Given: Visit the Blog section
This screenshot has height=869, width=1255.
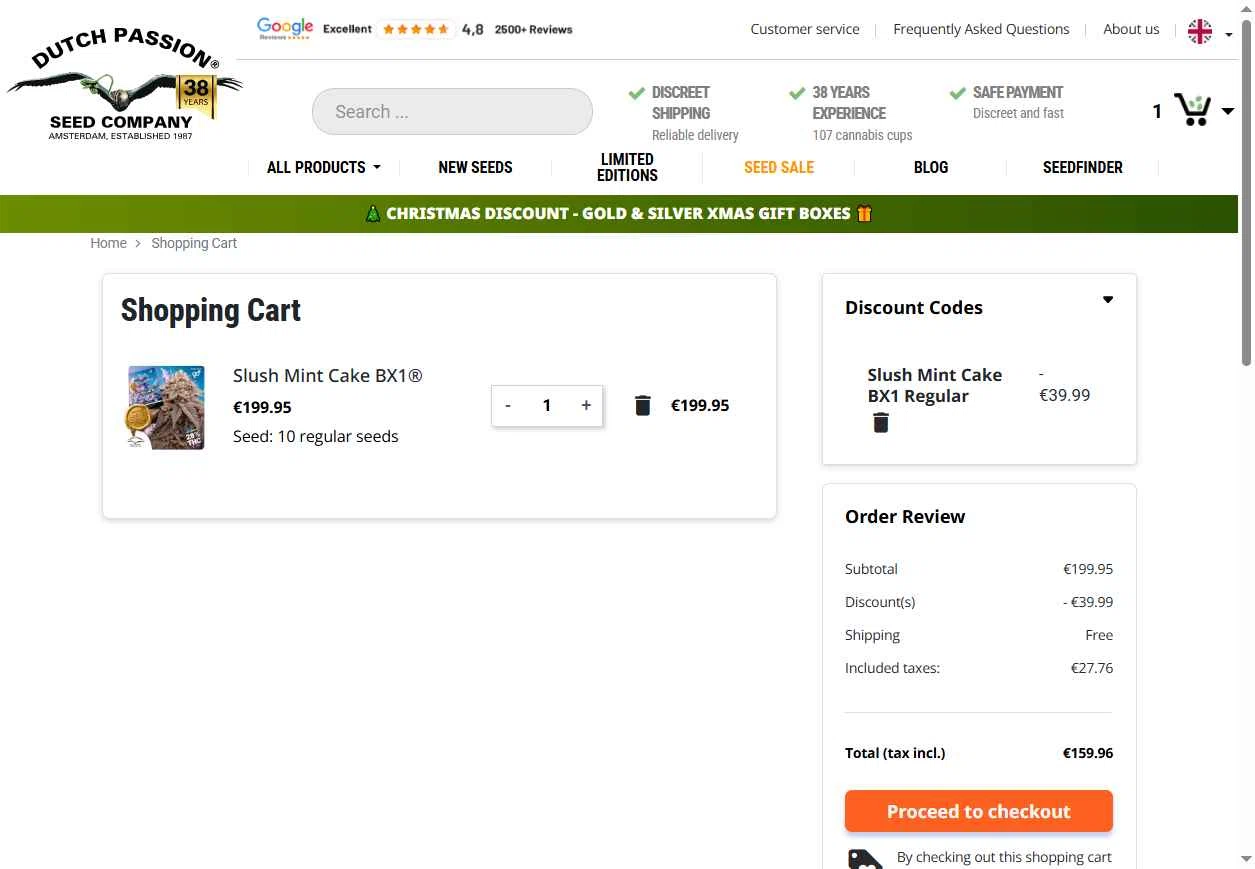Looking at the screenshot, I should pyautogui.click(x=931, y=167).
